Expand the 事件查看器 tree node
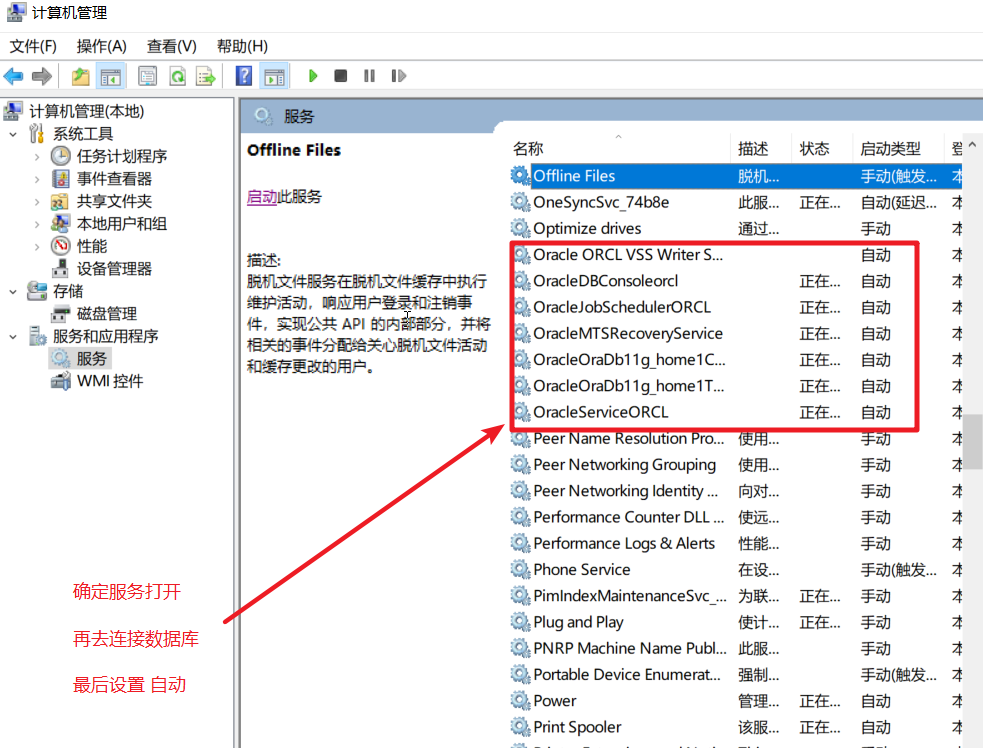The height and width of the screenshot is (748, 983). pos(37,179)
